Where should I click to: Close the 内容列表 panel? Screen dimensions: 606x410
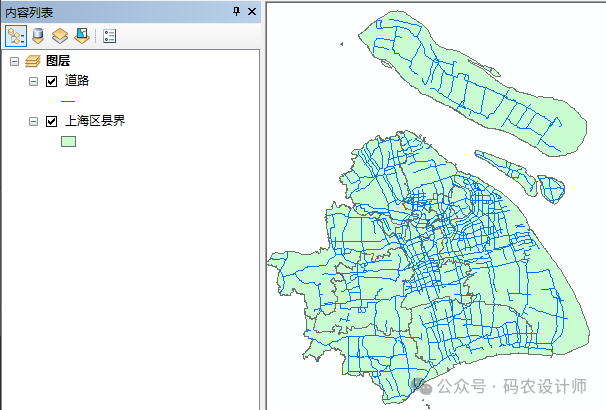click(x=251, y=11)
